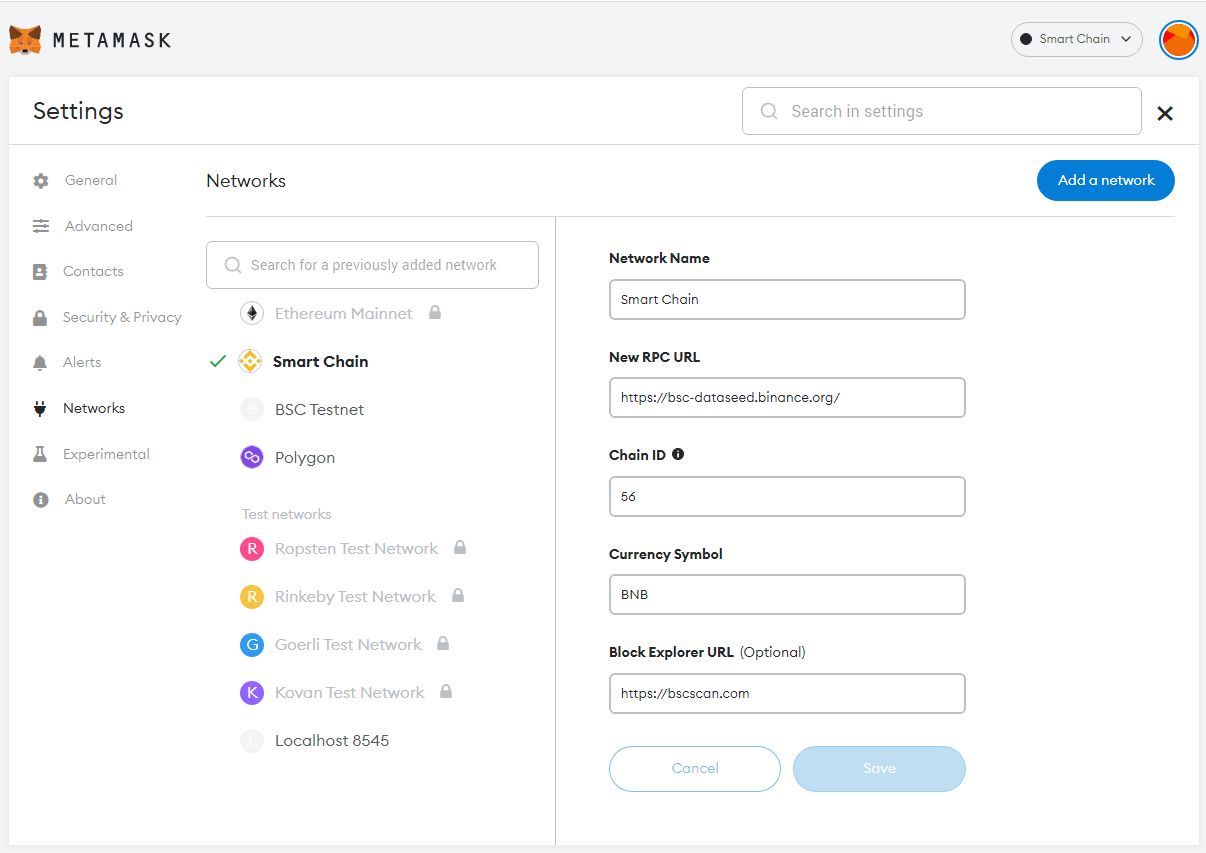The height and width of the screenshot is (853, 1206).
Task: Click the pink Ropsten R icon
Action: coord(252,548)
